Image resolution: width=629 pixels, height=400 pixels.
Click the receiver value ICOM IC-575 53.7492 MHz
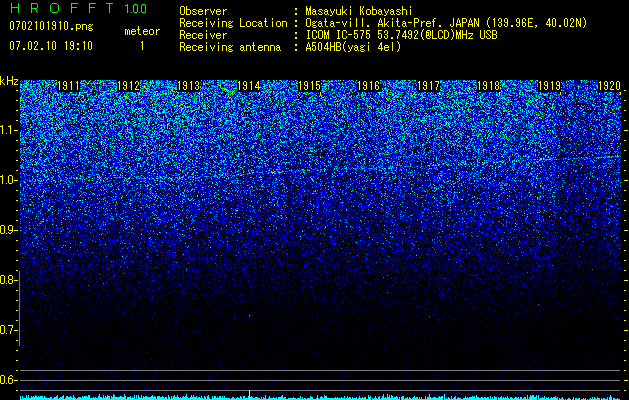point(401,35)
